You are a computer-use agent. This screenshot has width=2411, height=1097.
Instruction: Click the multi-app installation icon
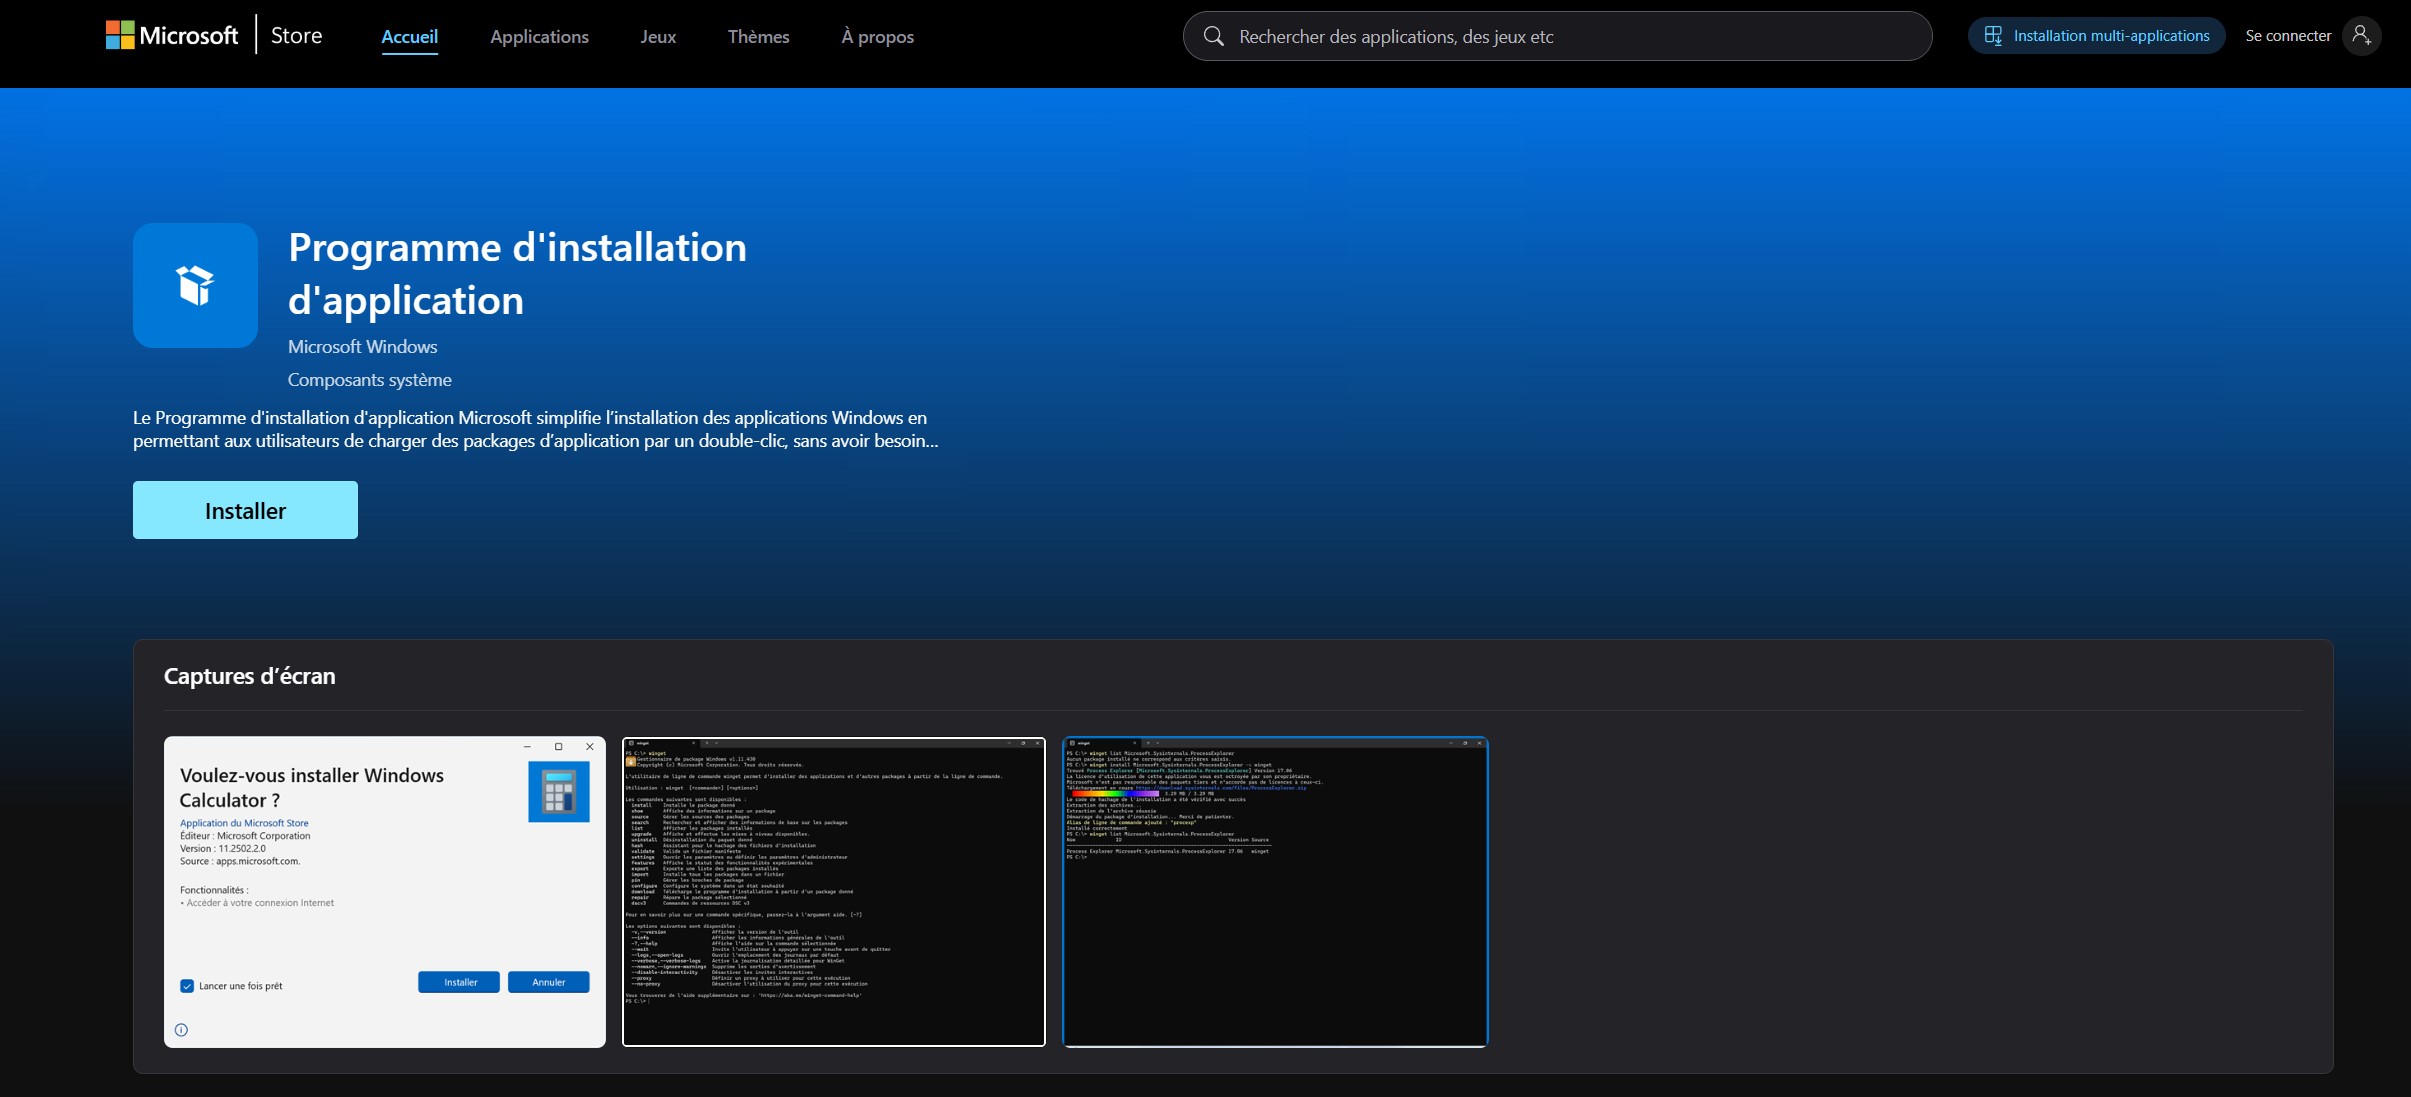[x=1992, y=36]
